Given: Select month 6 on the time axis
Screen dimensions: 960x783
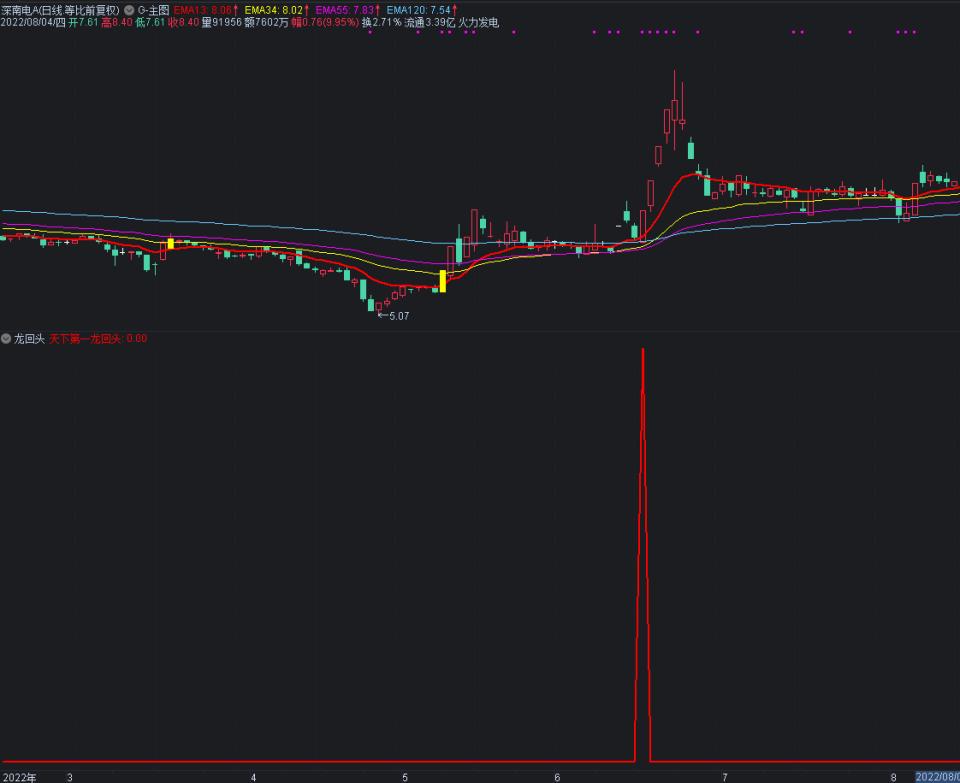Looking at the screenshot, I should click(557, 777).
